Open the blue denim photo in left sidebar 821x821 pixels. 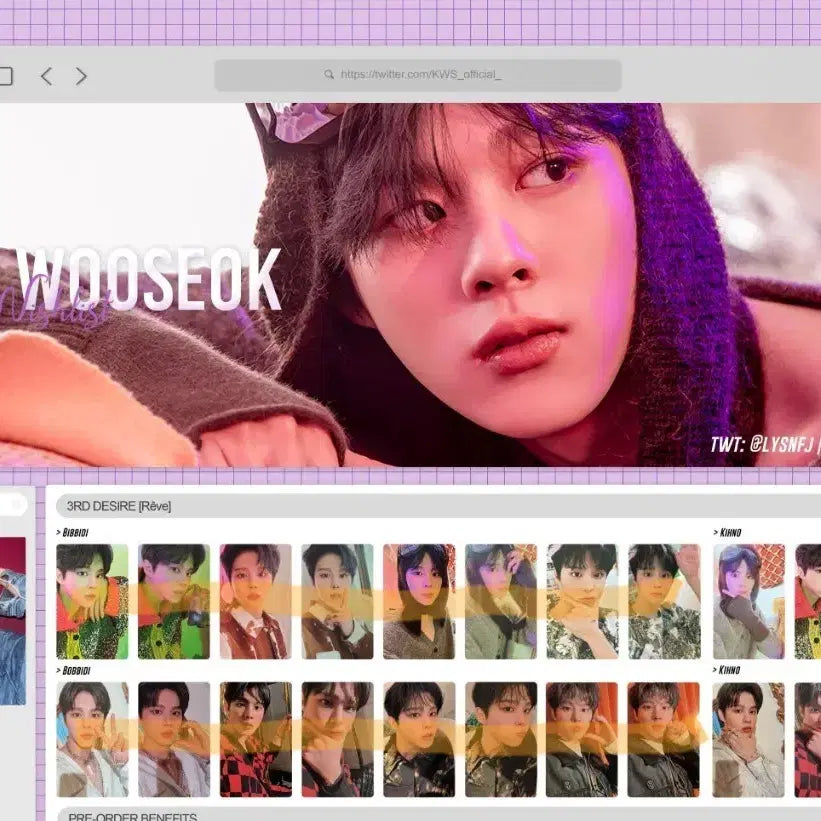(13, 621)
